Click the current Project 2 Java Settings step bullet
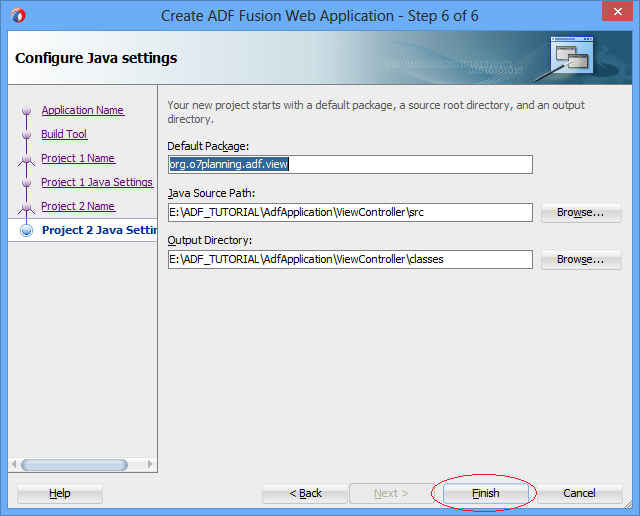This screenshot has width=640, height=516. 27,230
